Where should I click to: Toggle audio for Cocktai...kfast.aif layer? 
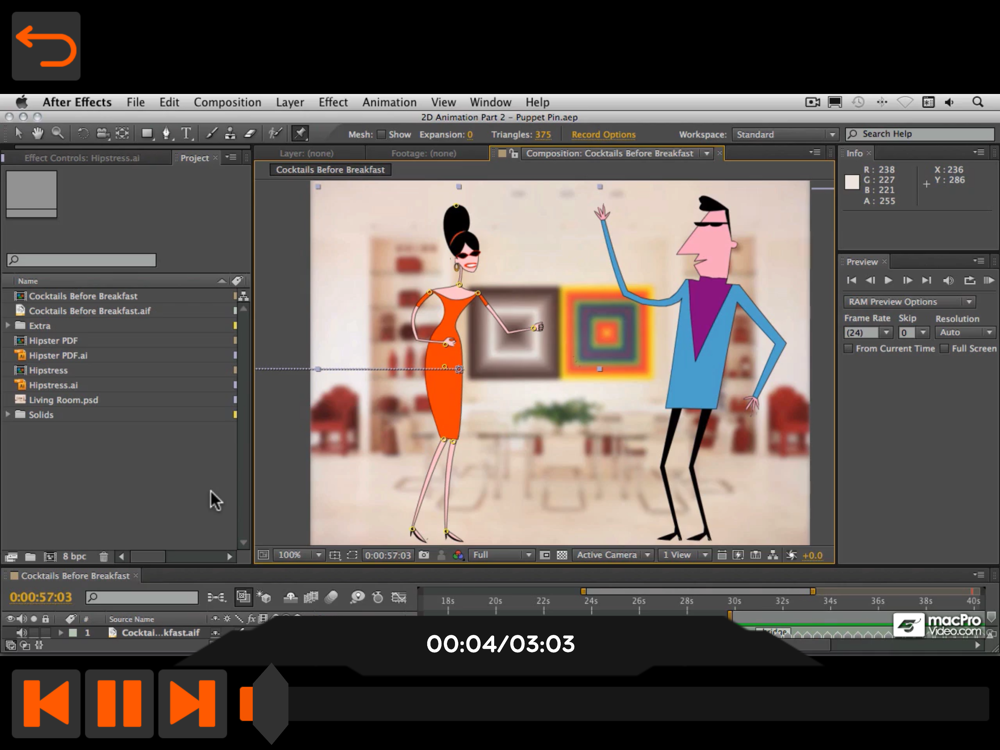click(x=22, y=633)
